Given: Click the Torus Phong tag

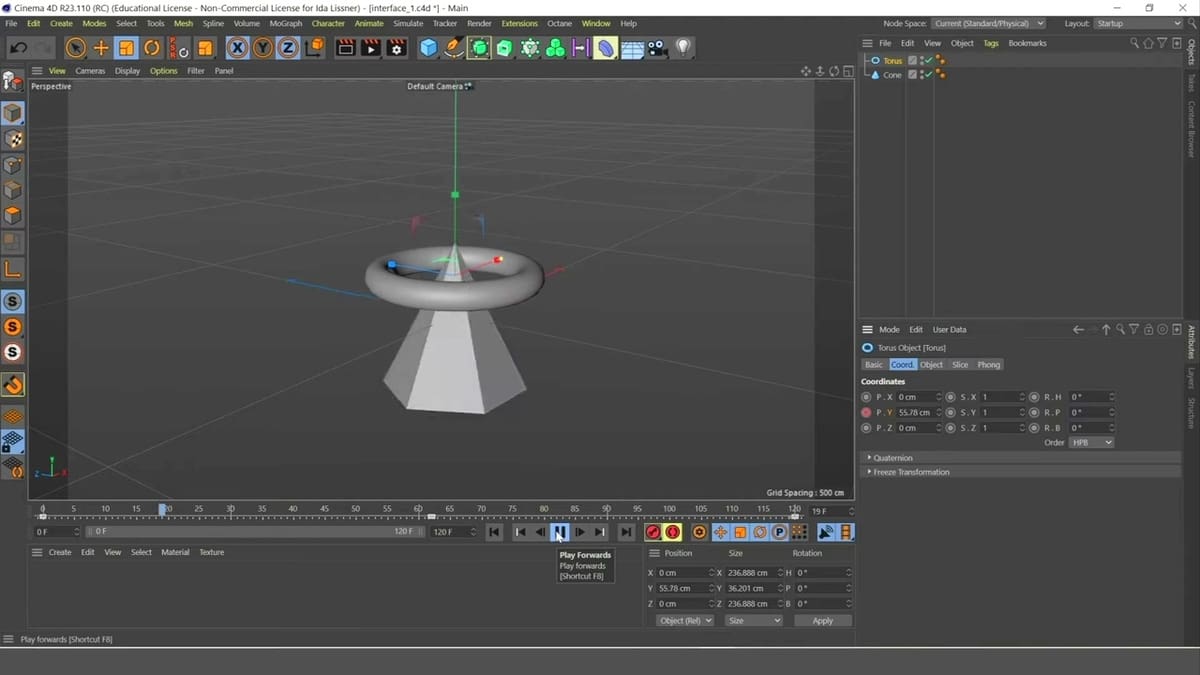Looking at the screenshot, I should [x=941, y=61].
